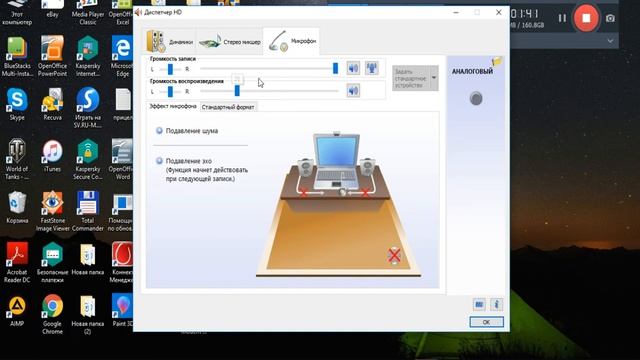
Task: Expand recorder panel chevron
Action: point(610,41)
